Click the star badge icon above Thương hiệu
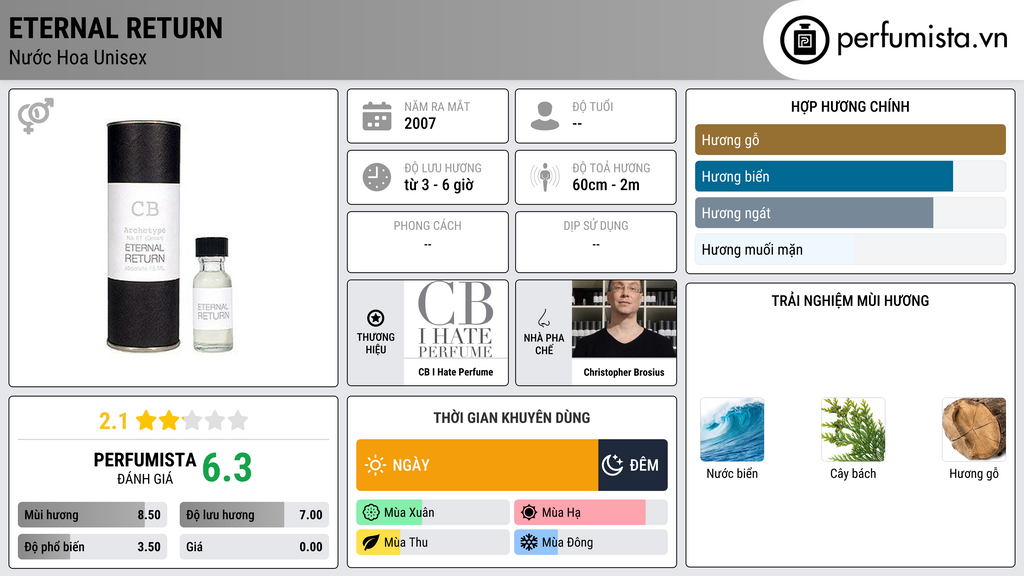Viewport: 1024px width, 576px height. pyautogui.click(x=376, y=318)
